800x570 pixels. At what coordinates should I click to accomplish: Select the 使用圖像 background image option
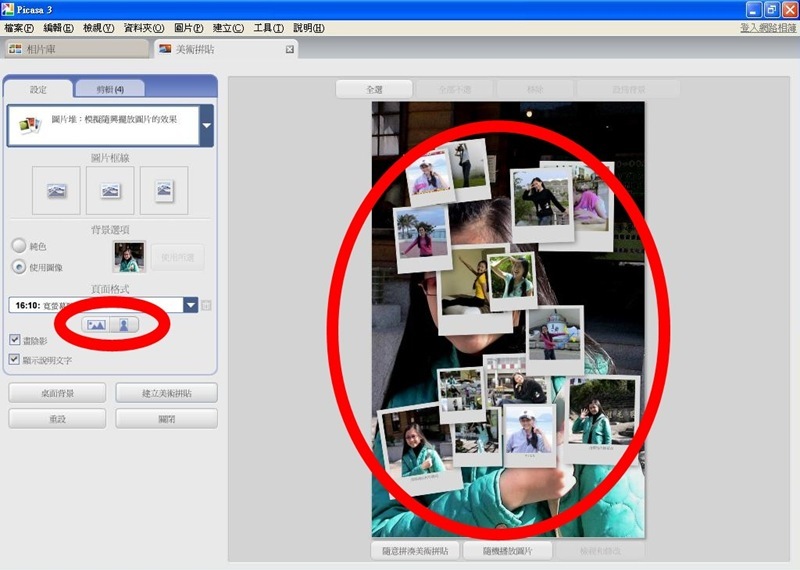click(19, 267)
